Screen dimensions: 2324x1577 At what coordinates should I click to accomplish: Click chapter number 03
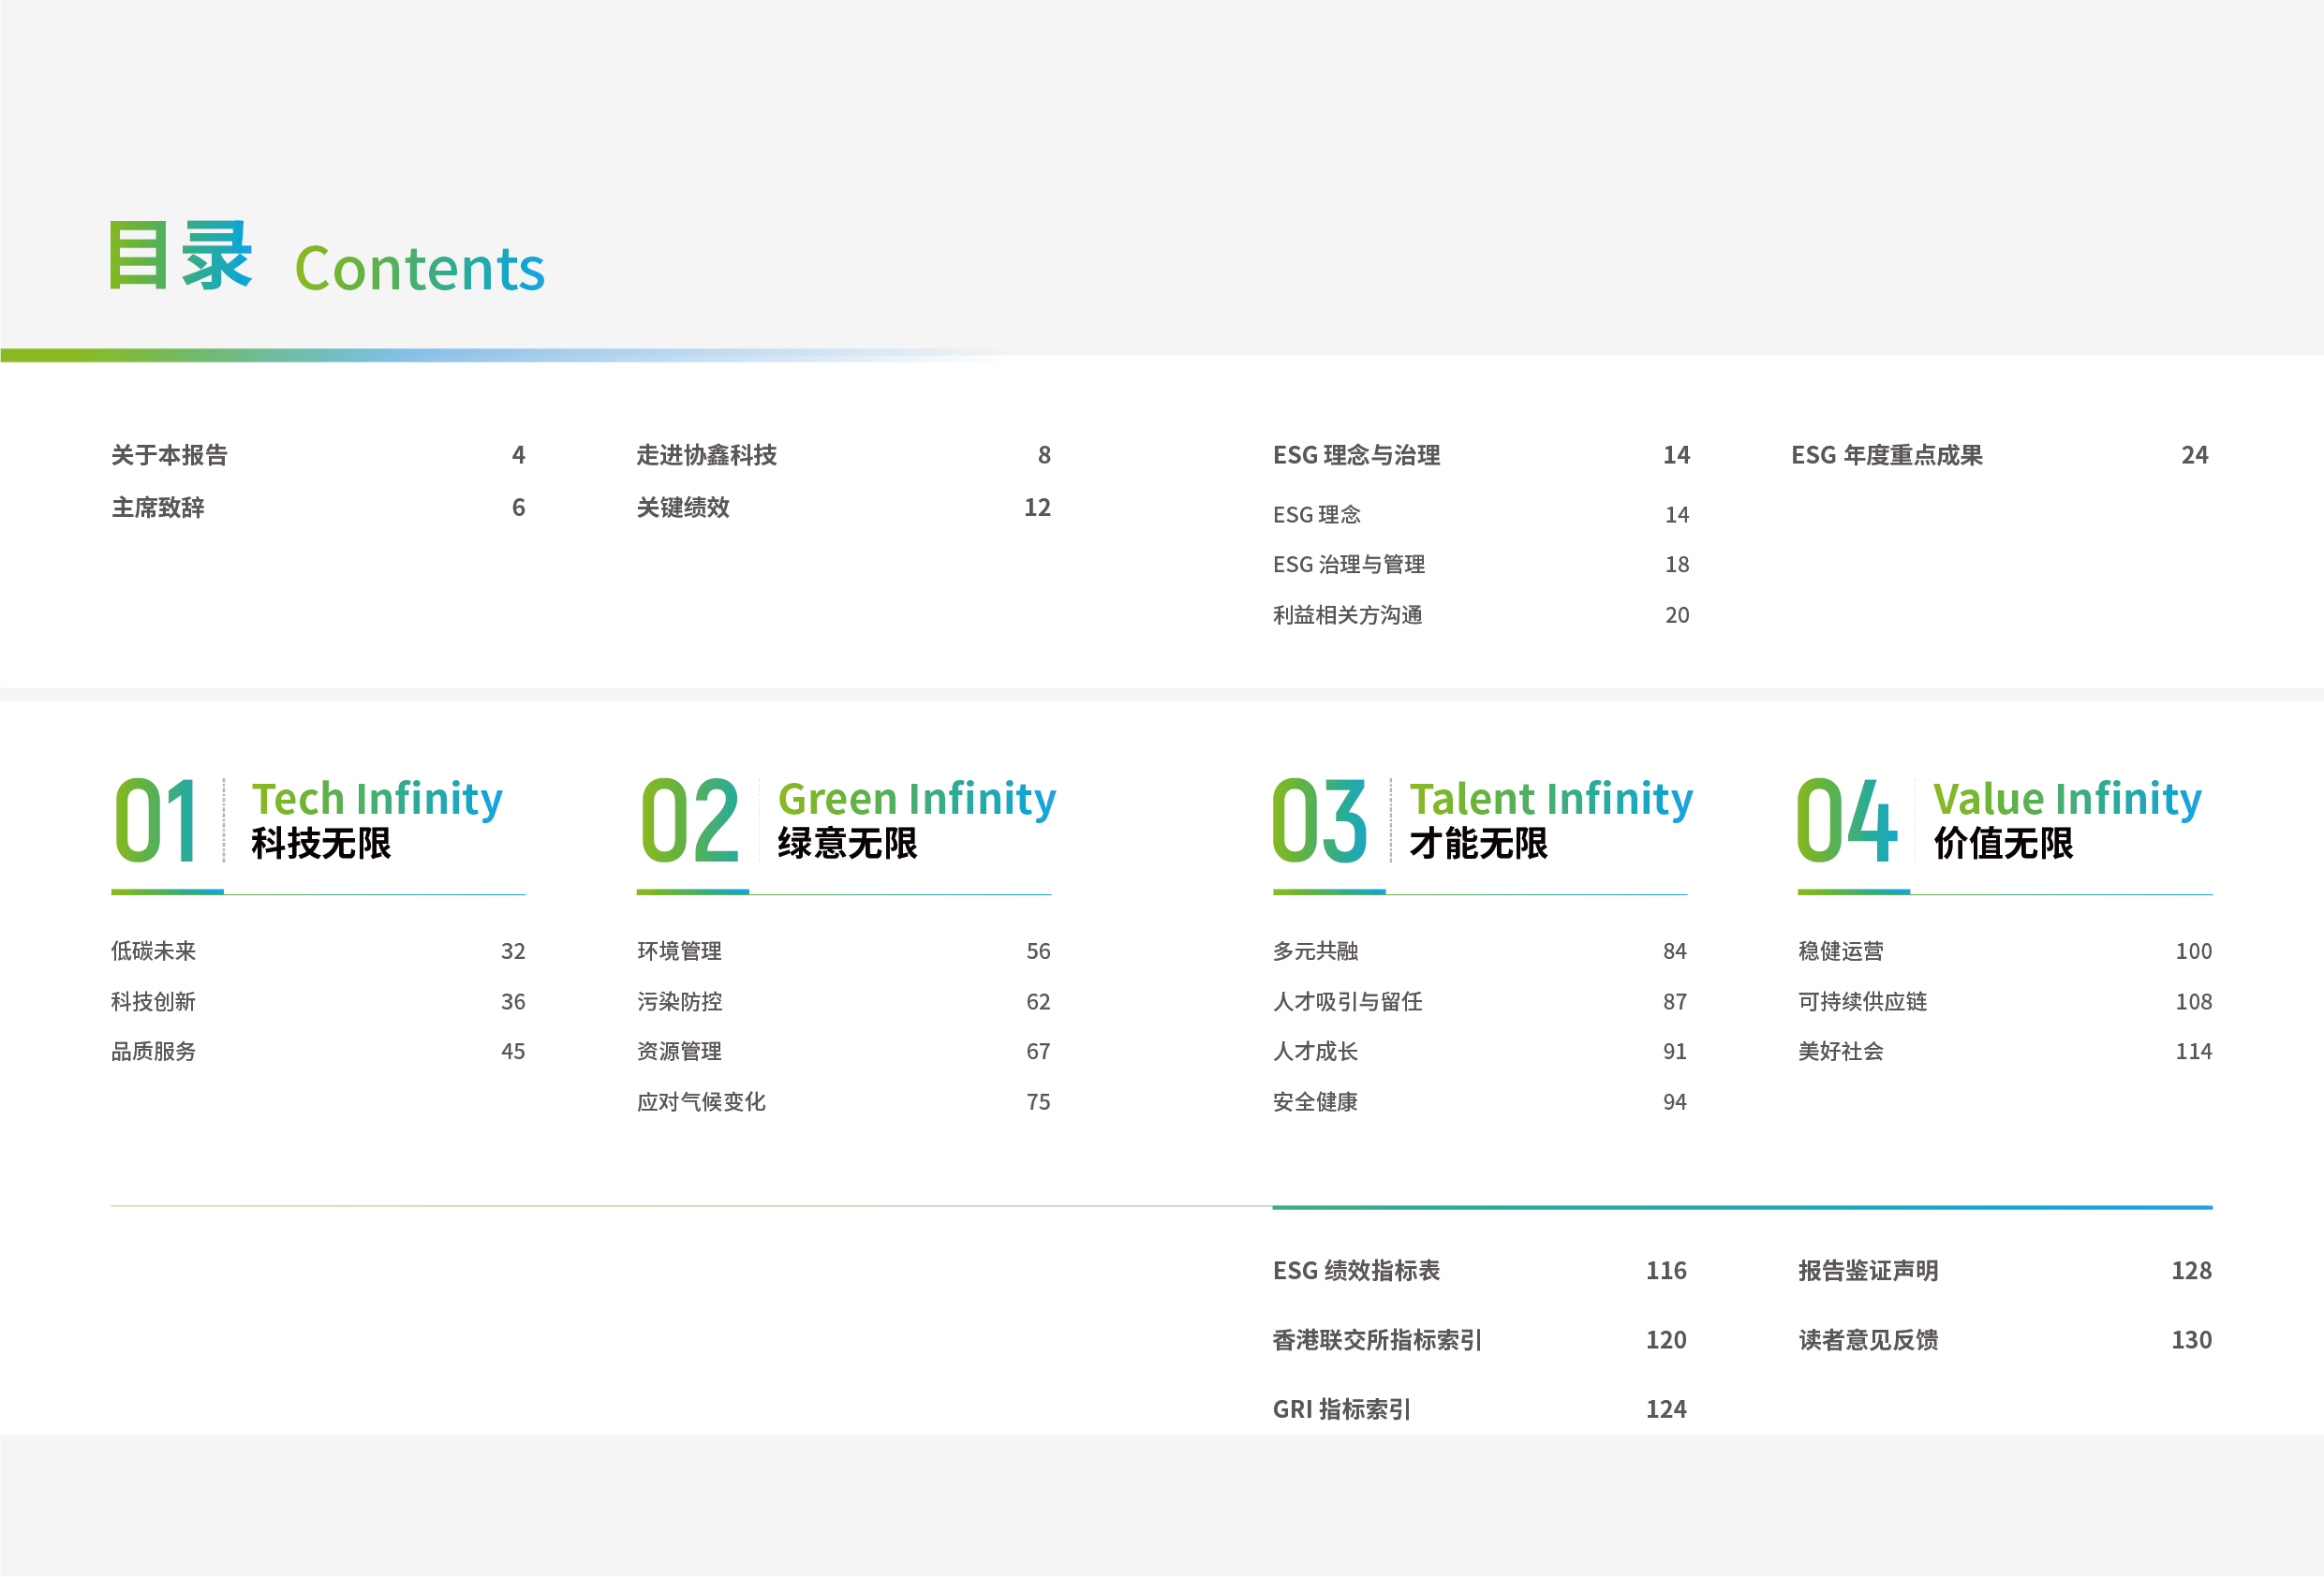[x=1320, y=821]
